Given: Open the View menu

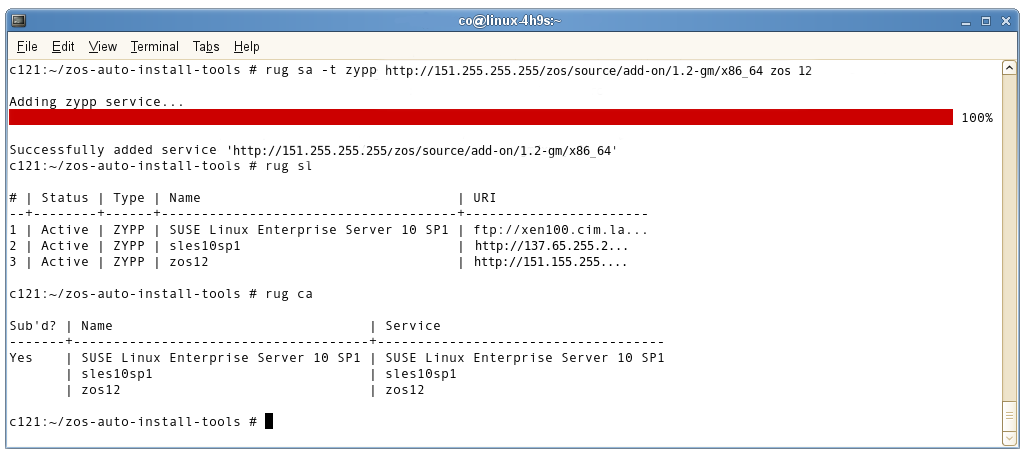Looking at the screenshot, I should tap(102, 46).
